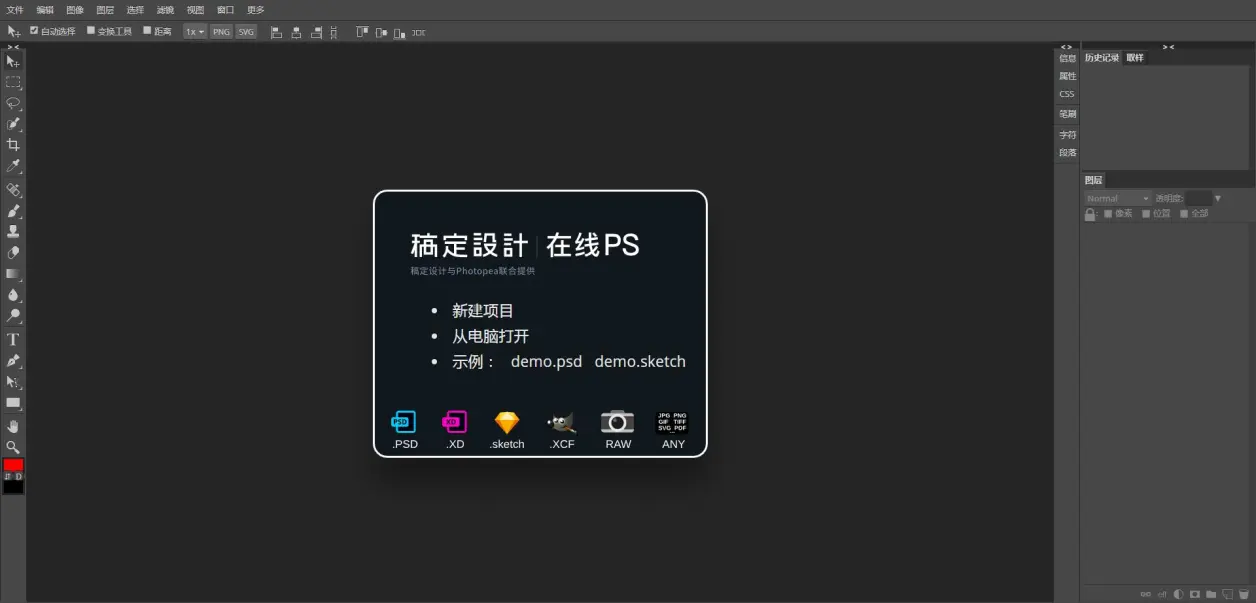
Task: Click the align vertical centers icon
Action: [x=381, y=32]
